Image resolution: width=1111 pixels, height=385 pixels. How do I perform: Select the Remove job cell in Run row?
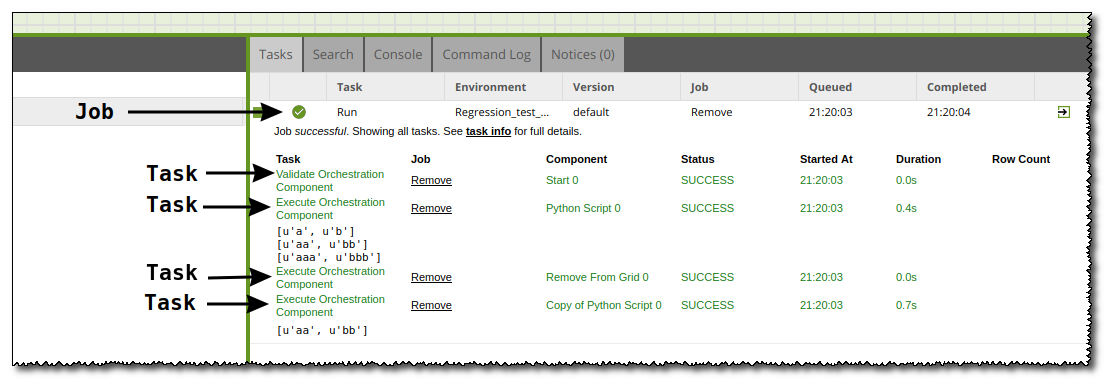coord(711,112)
